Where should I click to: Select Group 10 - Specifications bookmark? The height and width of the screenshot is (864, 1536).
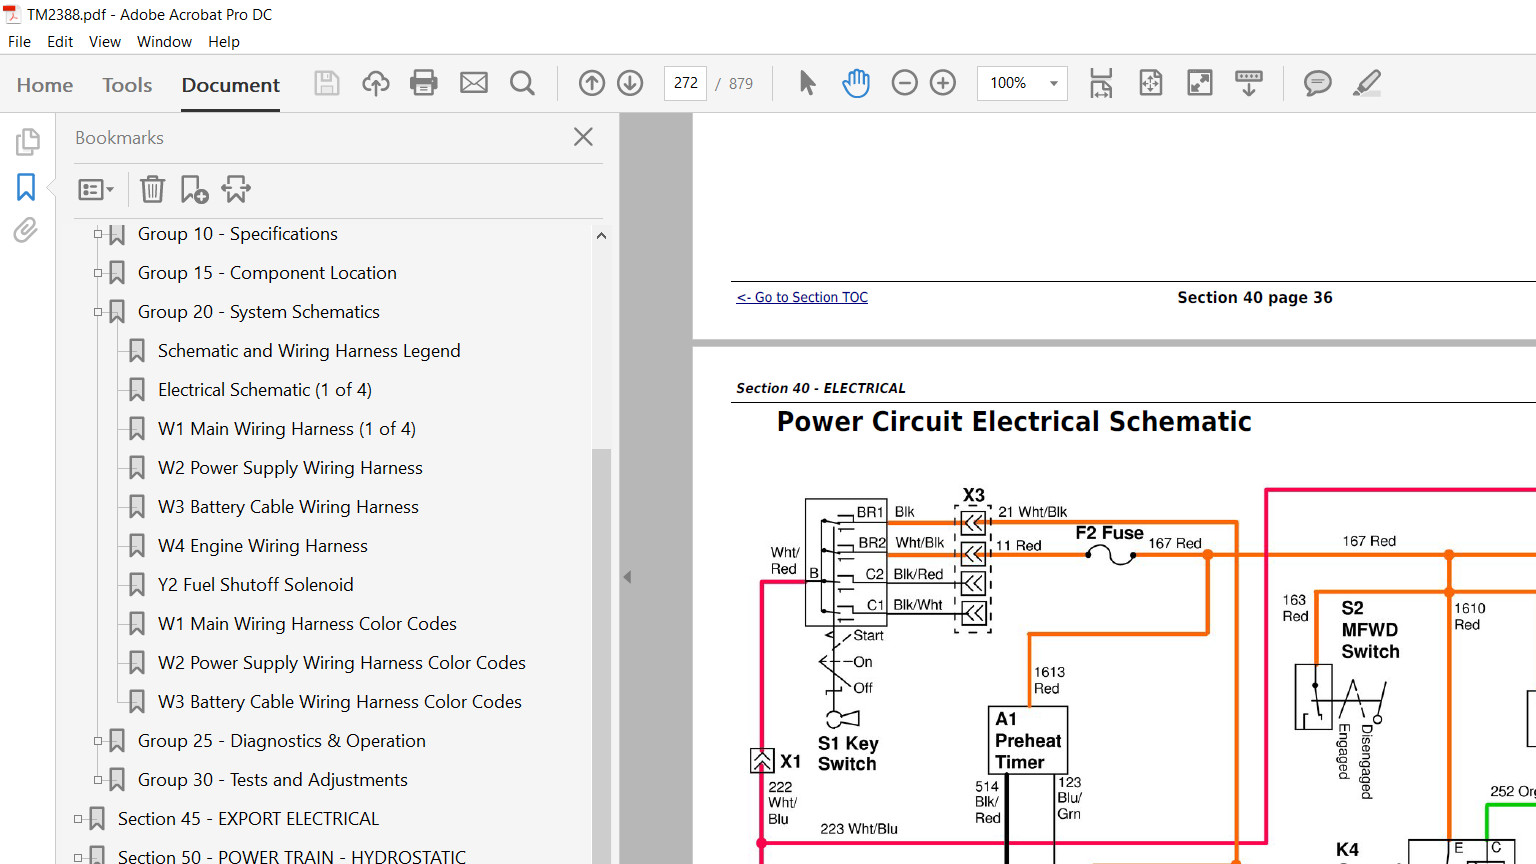tap(238, 234)
